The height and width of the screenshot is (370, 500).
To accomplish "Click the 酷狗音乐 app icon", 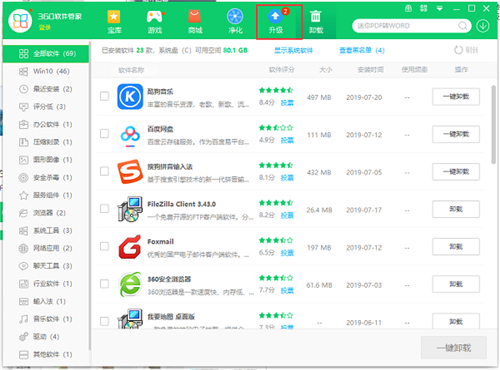I will 130,97.
